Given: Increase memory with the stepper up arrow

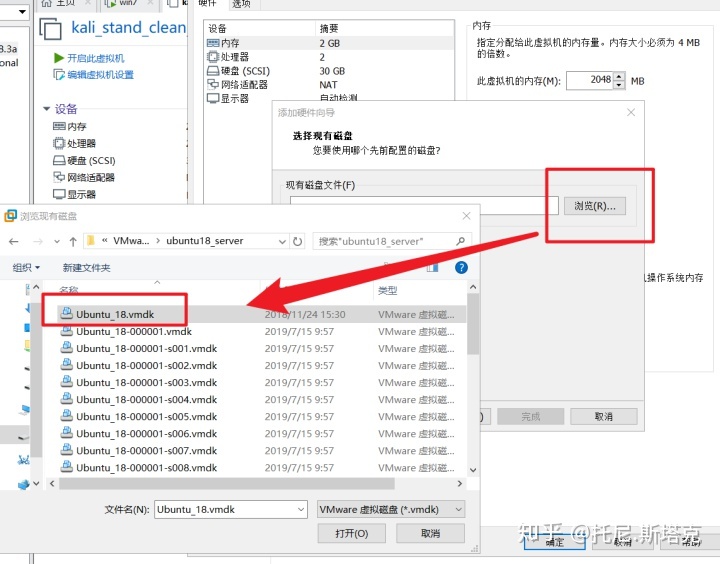Looking at the screenshot, I should pos(619,76).
